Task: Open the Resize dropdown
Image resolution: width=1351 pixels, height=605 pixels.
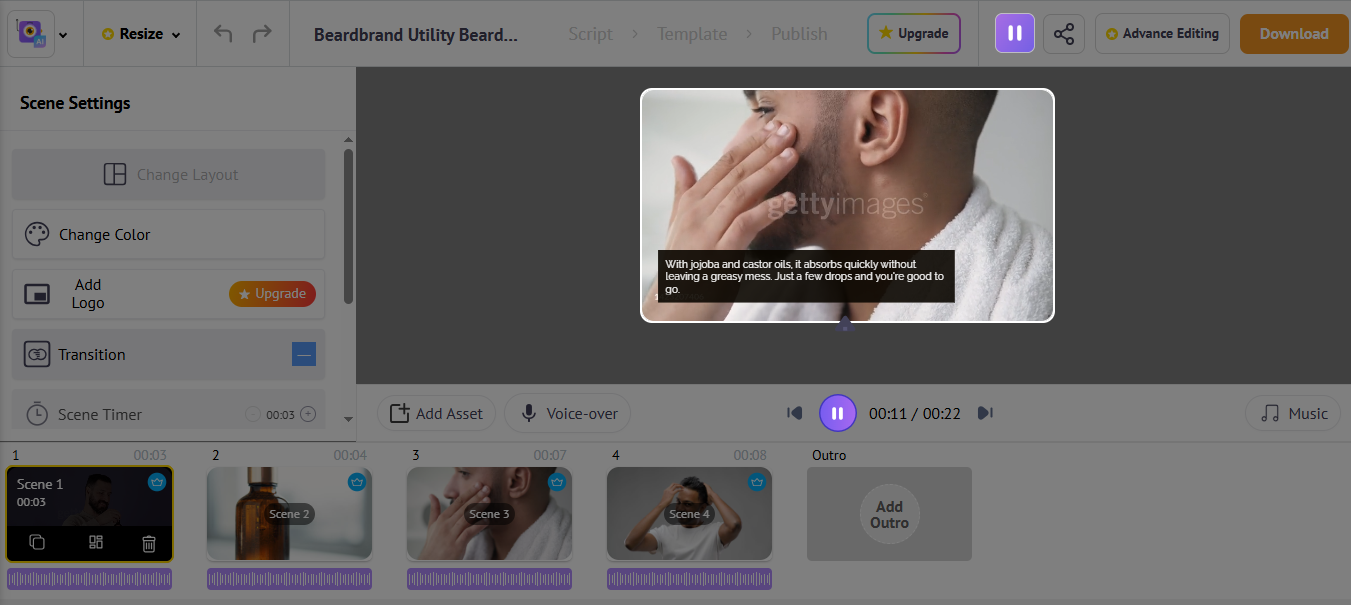Action: tap(139, 33)
